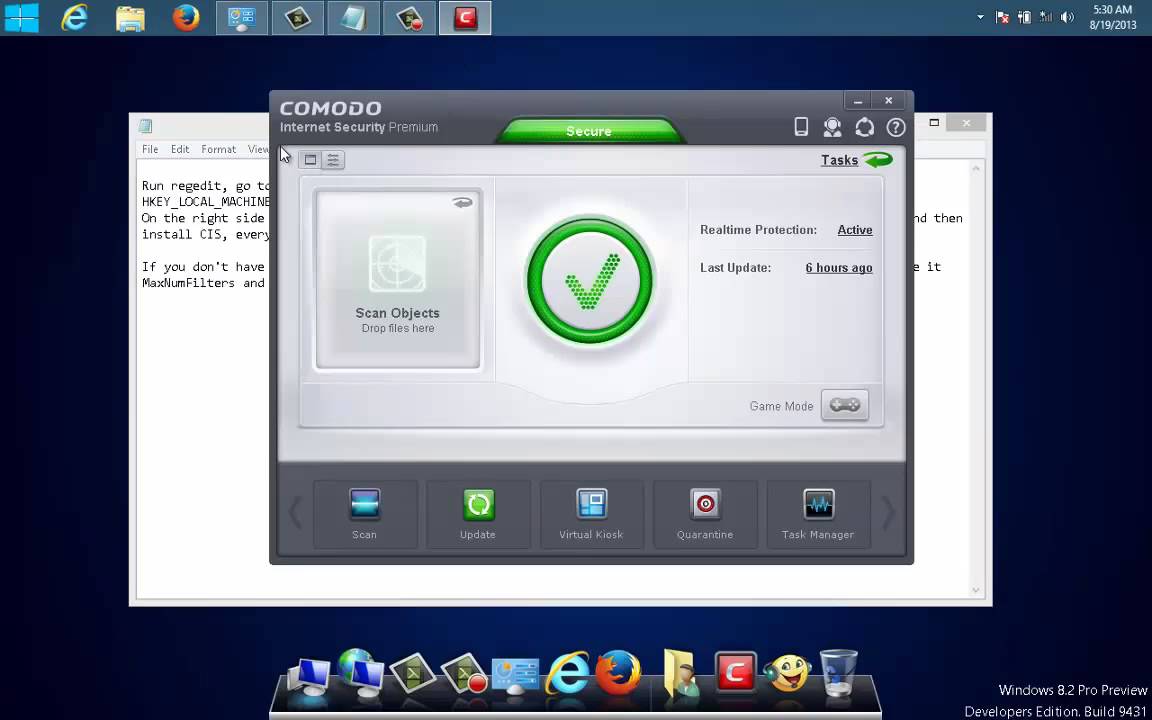Click the Notepad scrollbar down arrow
1152x720 pixels.
[x=976, y=589]
